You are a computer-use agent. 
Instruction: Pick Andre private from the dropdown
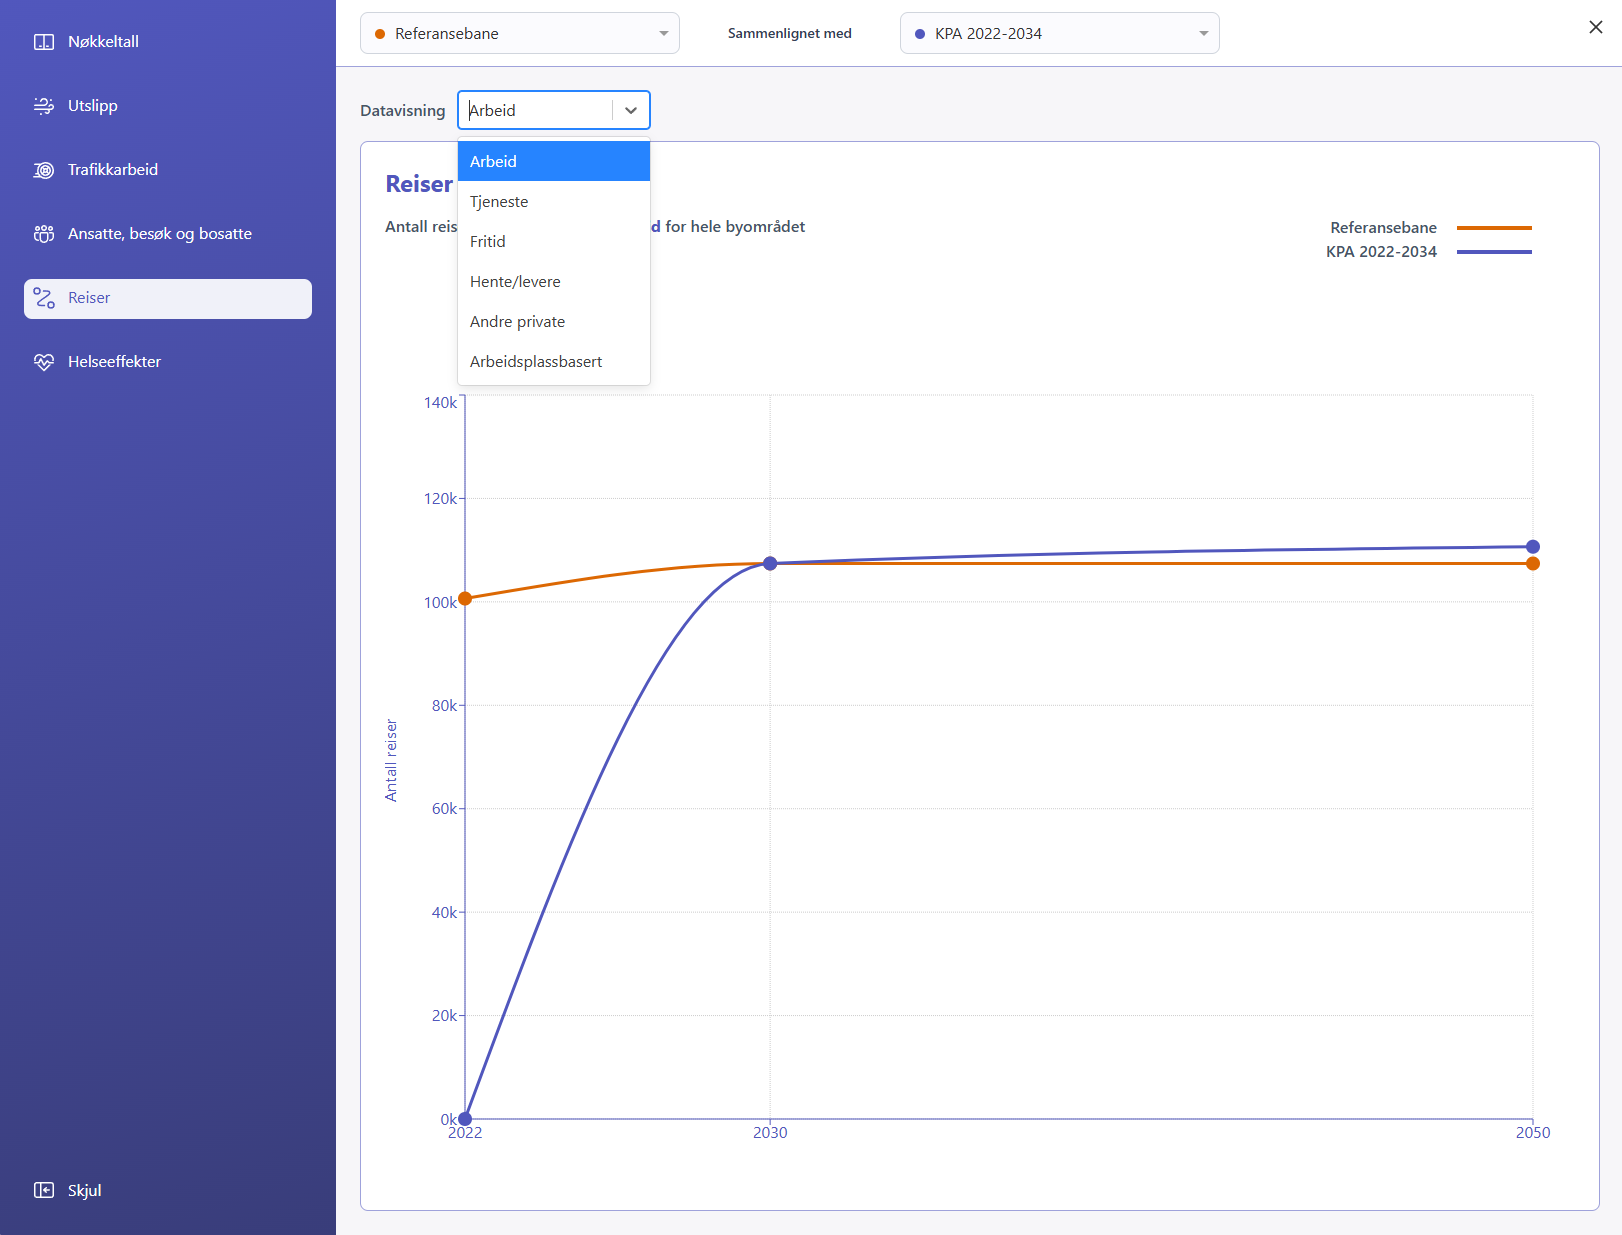(x=554, y=321)
